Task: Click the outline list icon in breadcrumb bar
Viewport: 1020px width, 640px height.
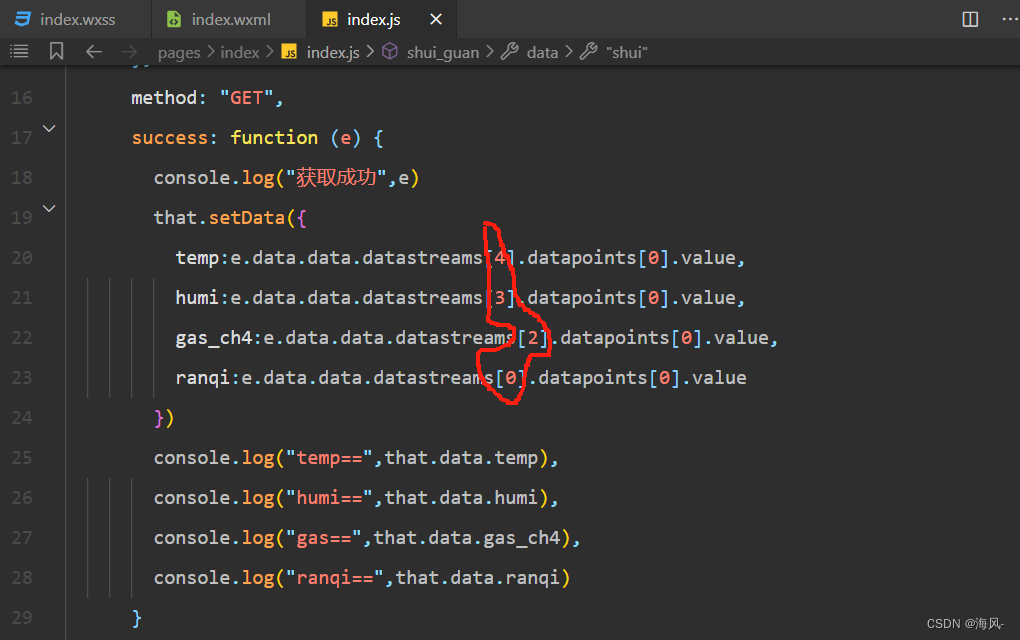Action: (19, 51)
